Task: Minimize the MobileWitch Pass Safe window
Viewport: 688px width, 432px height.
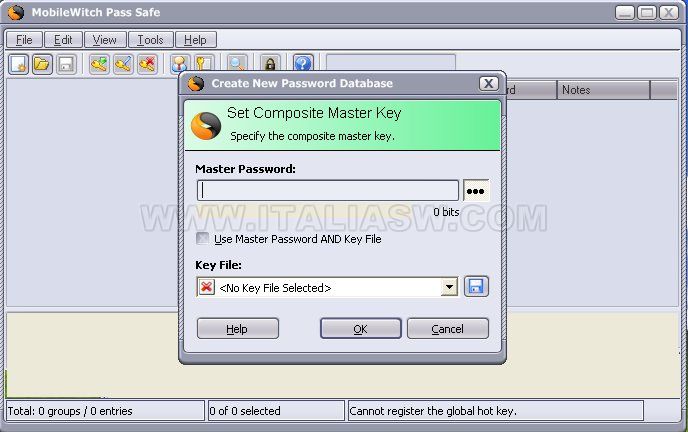Action: click(624, 12)
